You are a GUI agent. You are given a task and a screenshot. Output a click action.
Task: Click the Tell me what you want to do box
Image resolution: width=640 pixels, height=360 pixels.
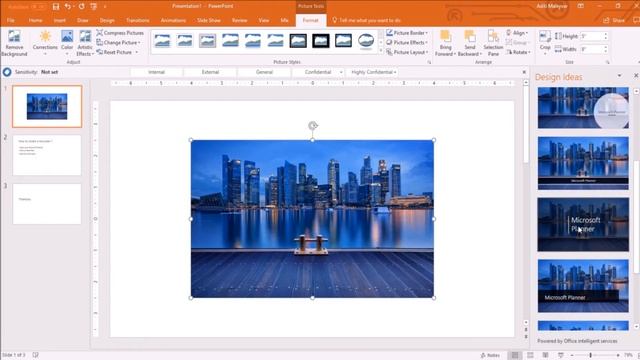point(367,20)
